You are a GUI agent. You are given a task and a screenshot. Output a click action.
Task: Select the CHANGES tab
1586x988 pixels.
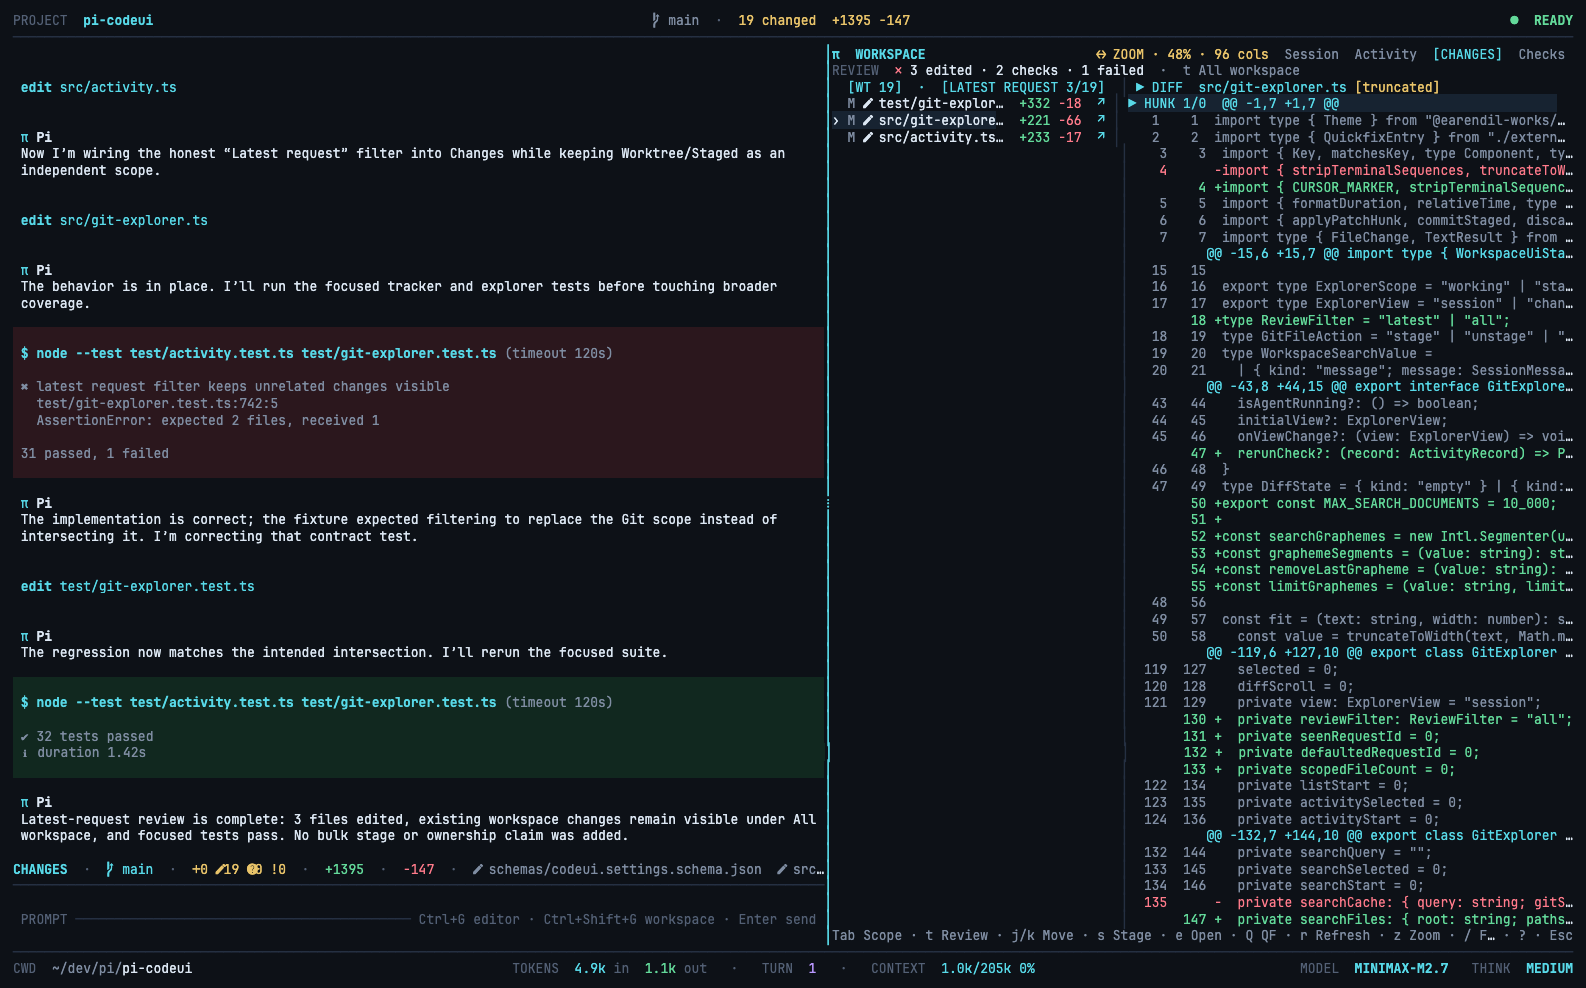click(1467, 55)
